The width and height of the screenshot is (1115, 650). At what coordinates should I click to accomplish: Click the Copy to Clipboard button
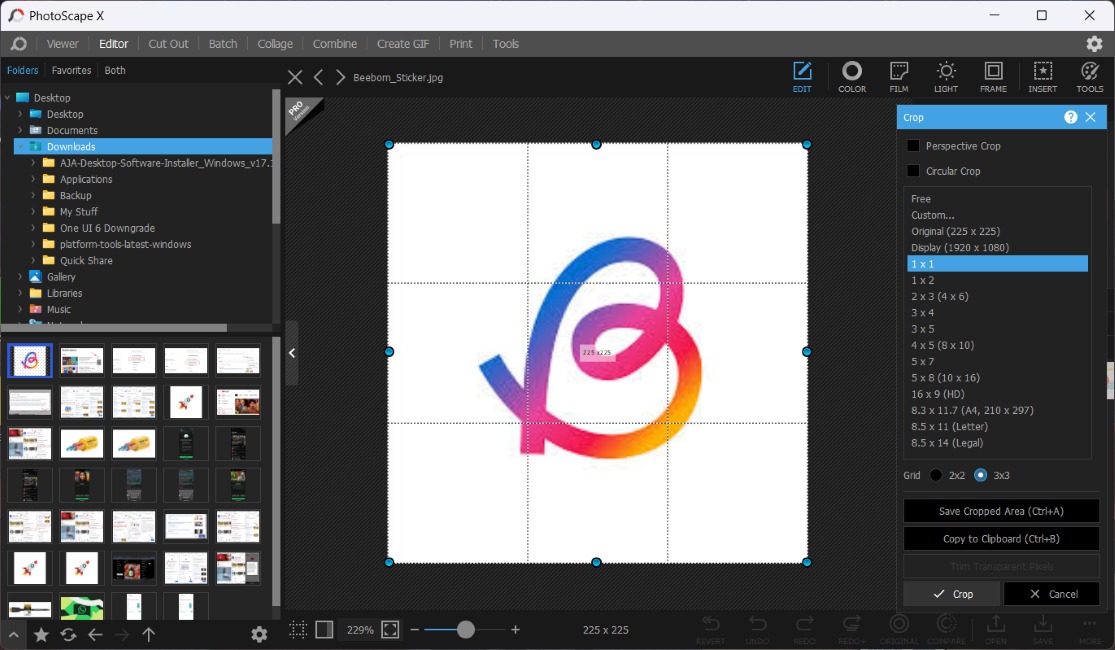(1000, 538)
